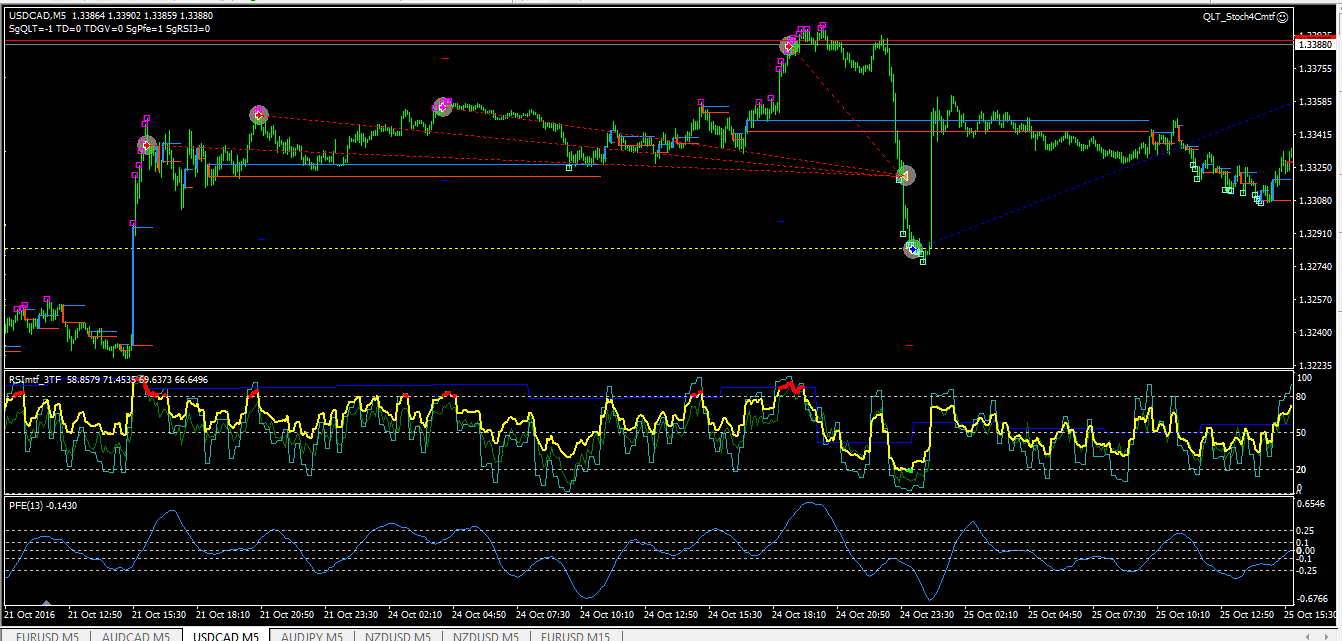
Task: Select circle marker where red dashed lines converge
Action: click(x=905, y=176)
